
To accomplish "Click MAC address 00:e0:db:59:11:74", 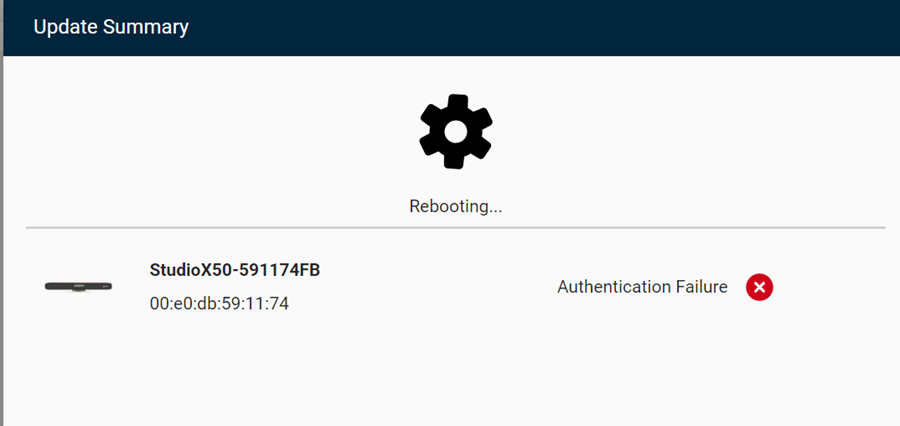I will coord(219,303).
